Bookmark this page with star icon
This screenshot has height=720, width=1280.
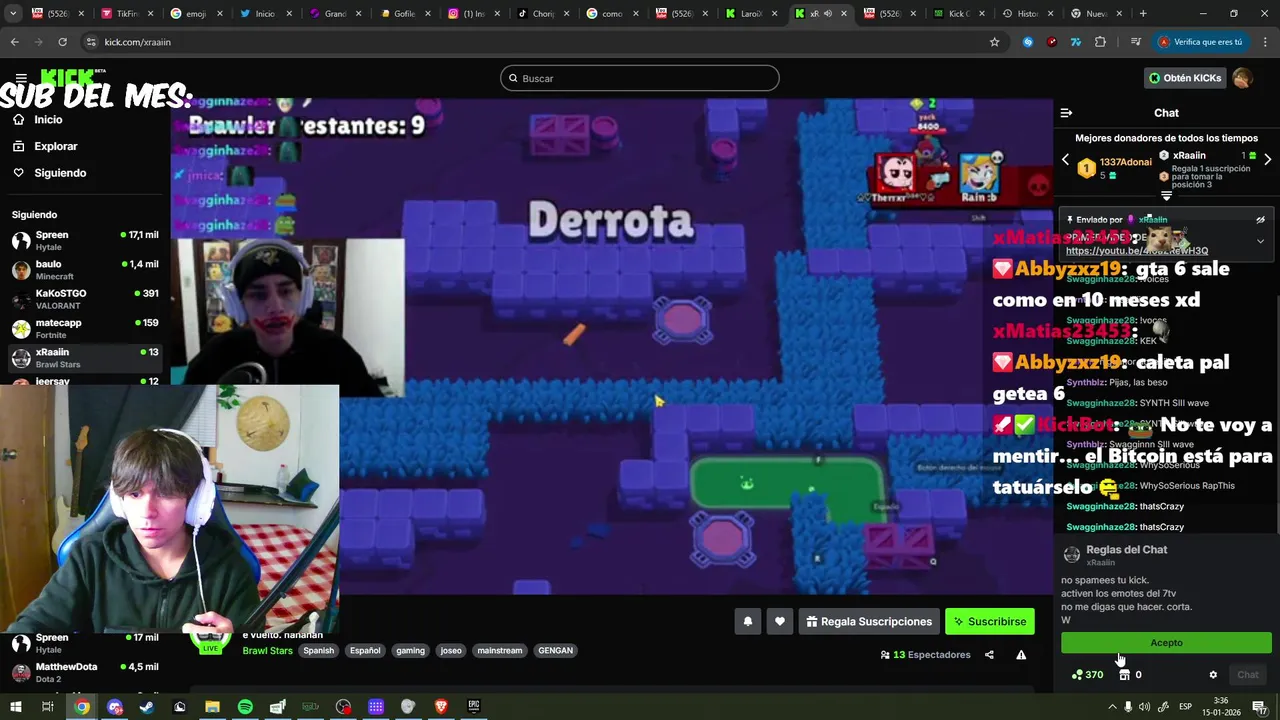click(x=994, y=42)
